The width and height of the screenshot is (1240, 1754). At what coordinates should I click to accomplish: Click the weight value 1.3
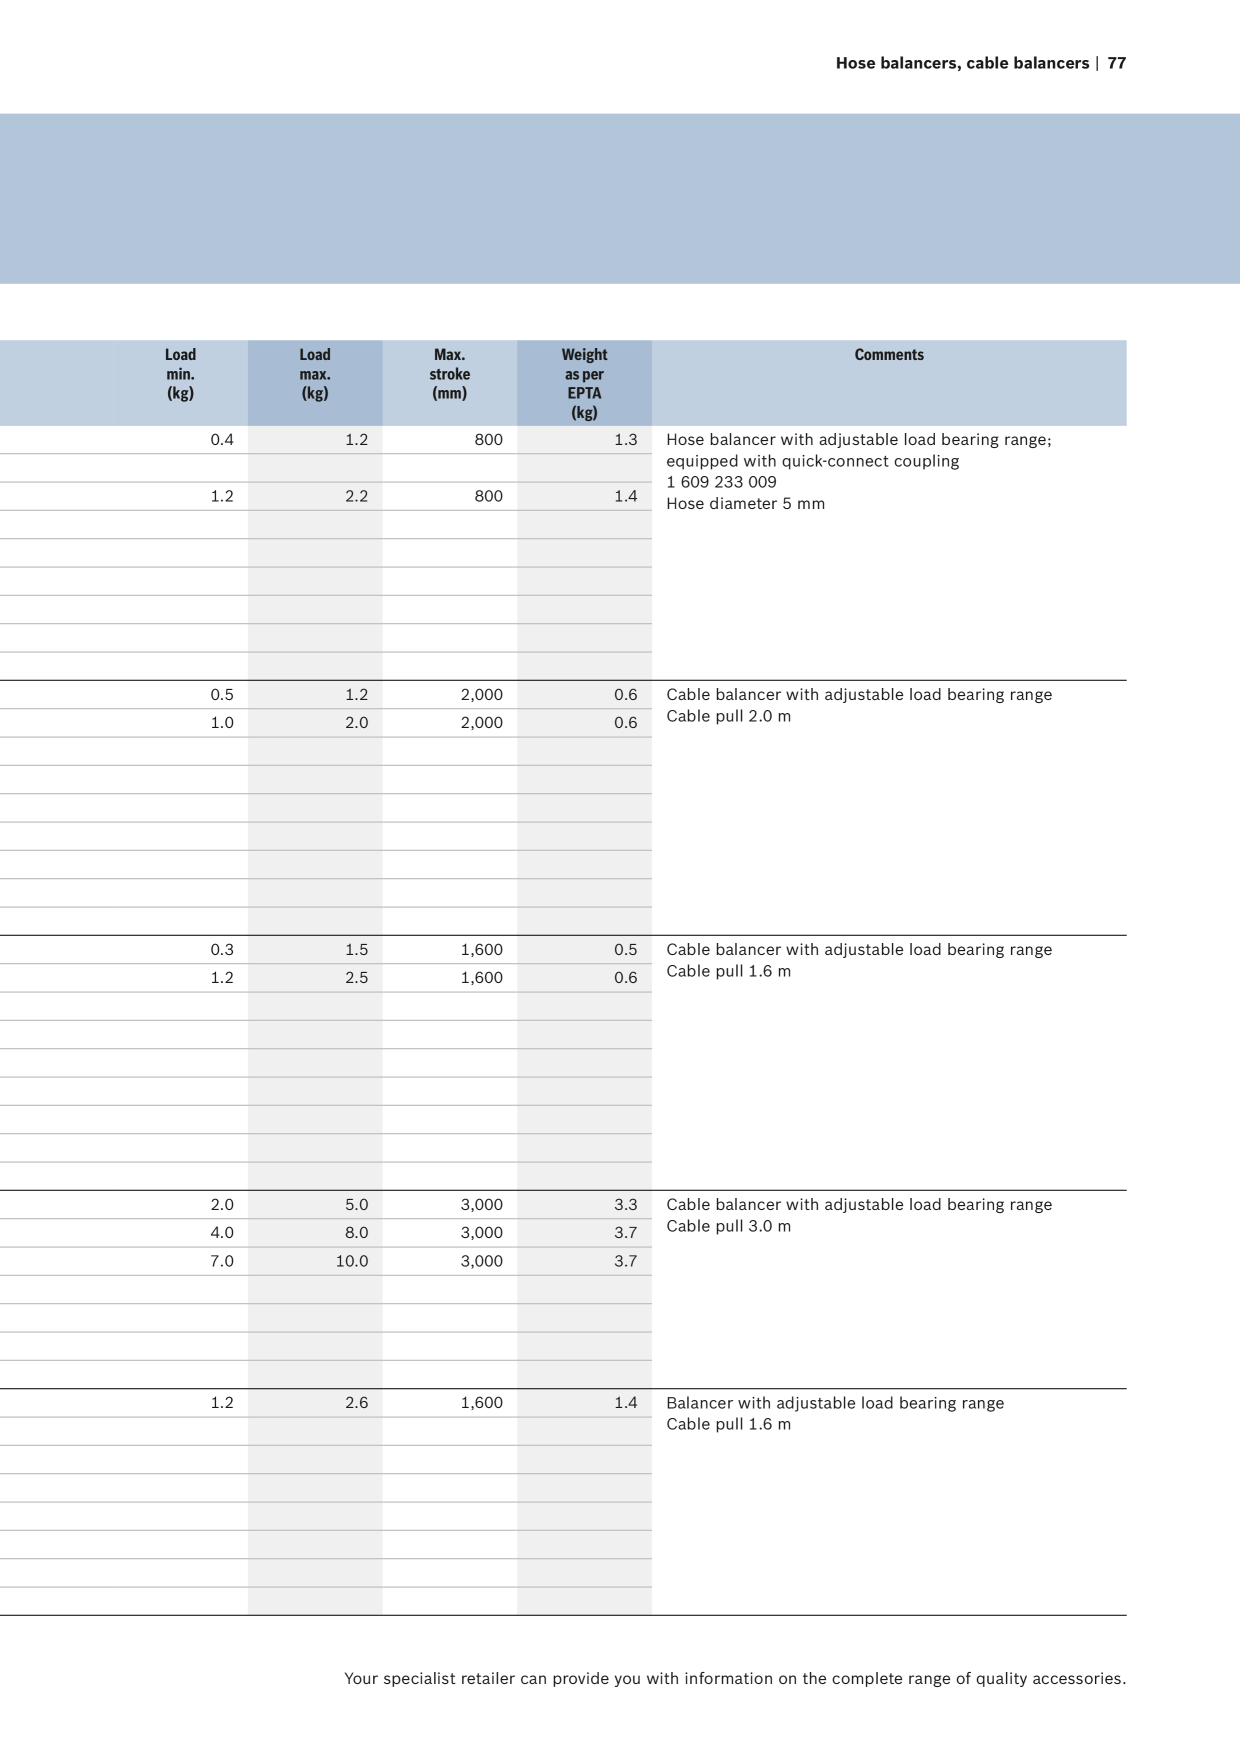click(626, 440)
